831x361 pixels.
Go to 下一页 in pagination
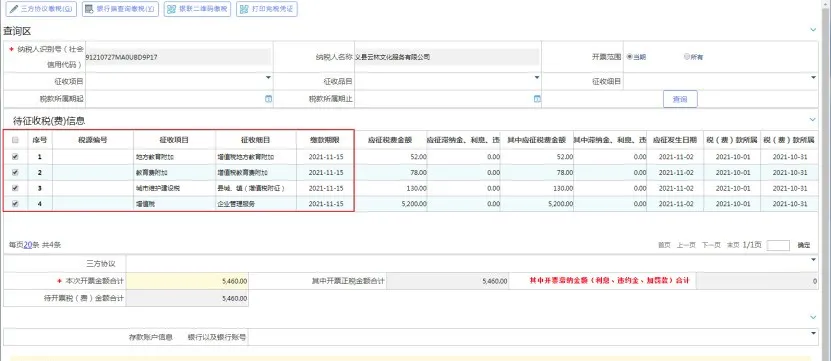[x=711, y=245]
